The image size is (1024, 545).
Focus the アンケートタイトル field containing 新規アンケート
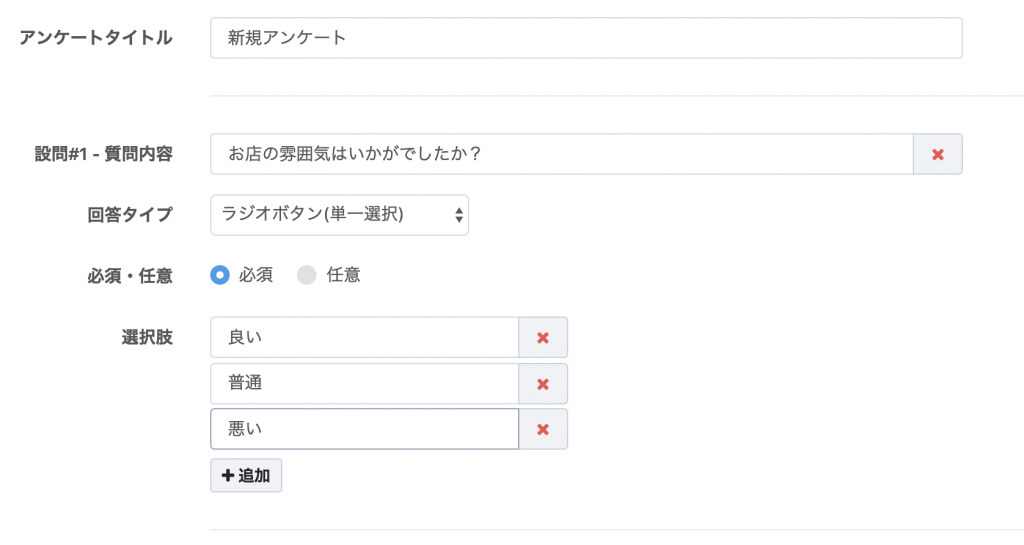click(x=586, y=38)
